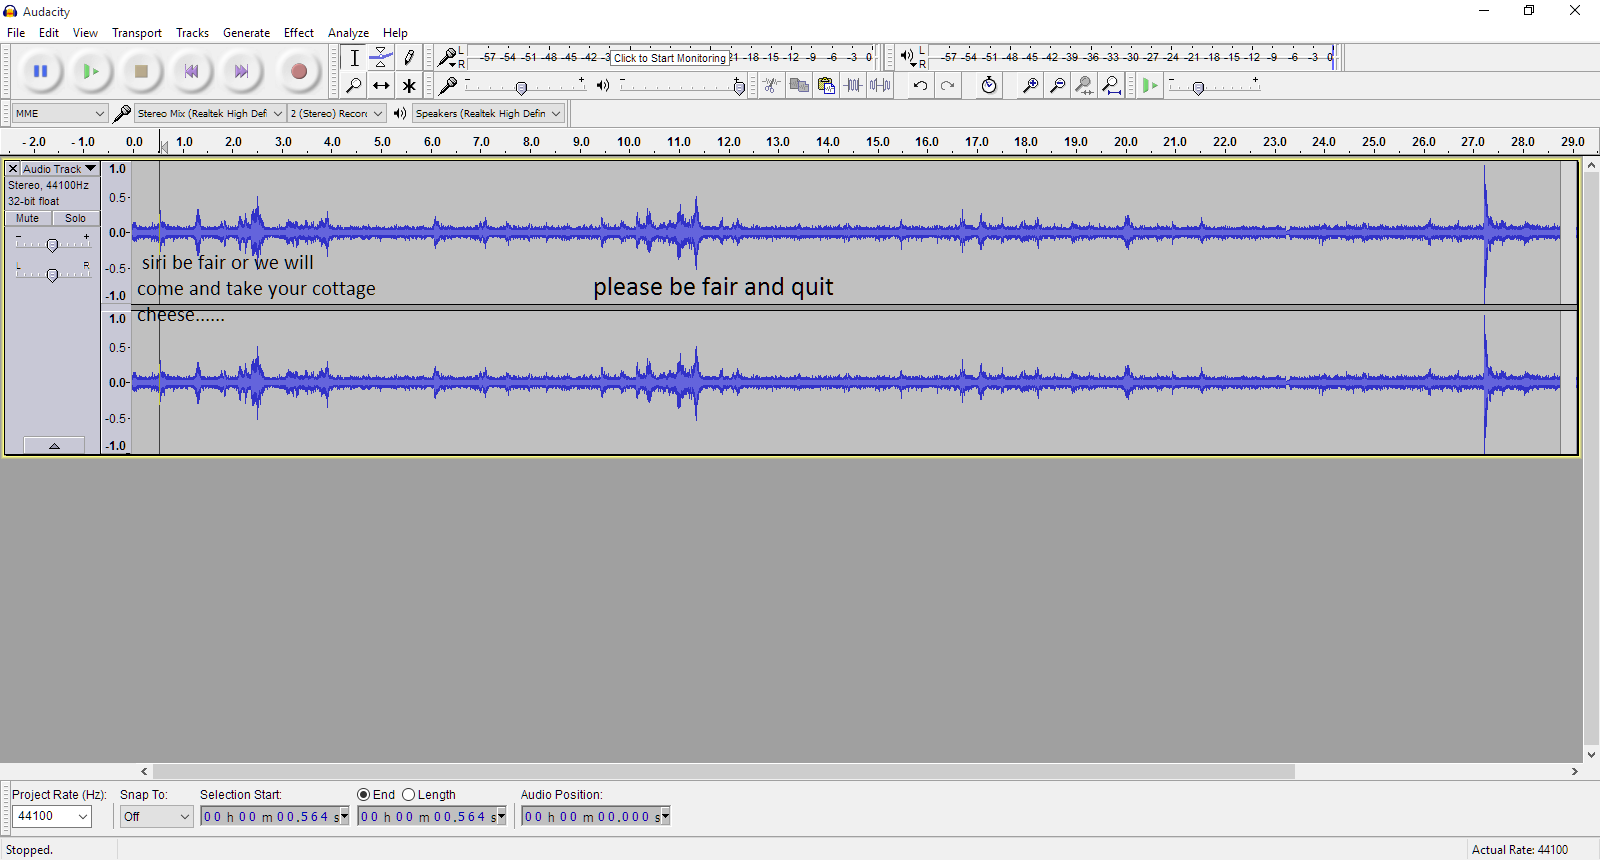Click the Fit Project zoom icon
This screenshot has width=1600, height=860.
click(1111, 86)
